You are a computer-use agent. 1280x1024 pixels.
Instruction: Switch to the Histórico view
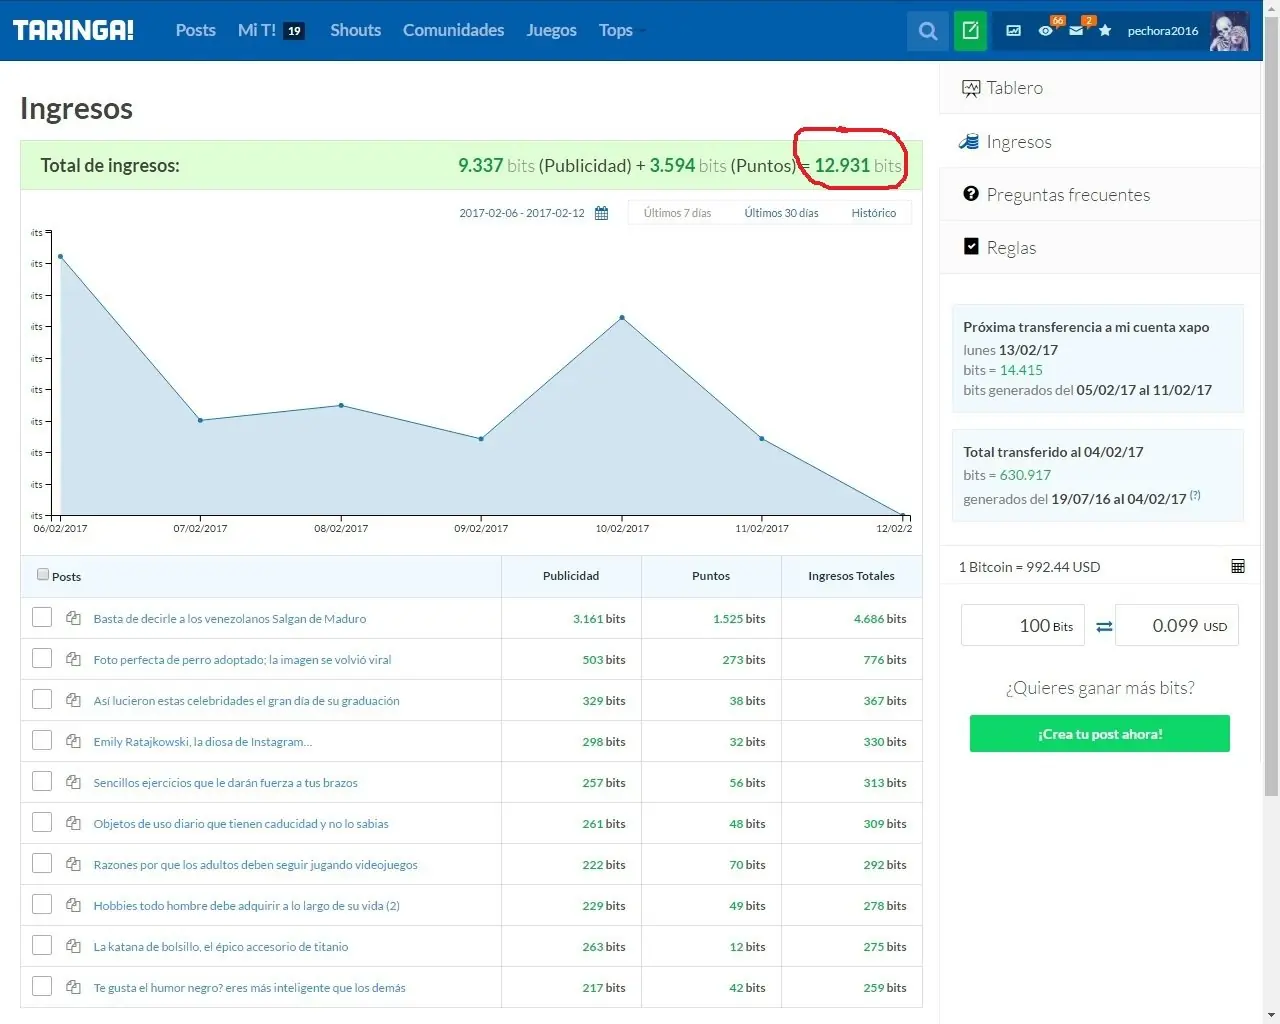click(x=873, y=213)
